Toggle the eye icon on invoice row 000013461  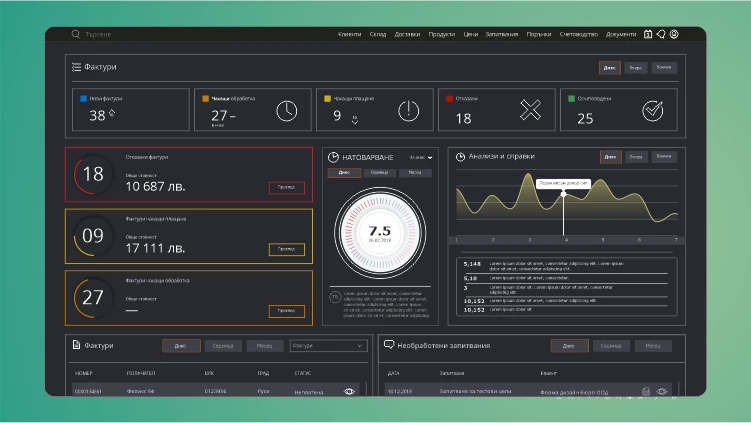pos(349,391)
